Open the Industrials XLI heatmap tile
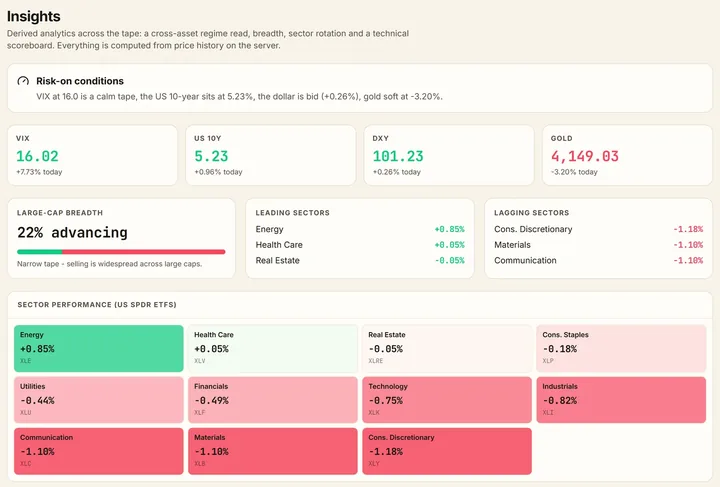Image resolution: width=720 pixels, height=487 pixels. (x=621, y=400)
